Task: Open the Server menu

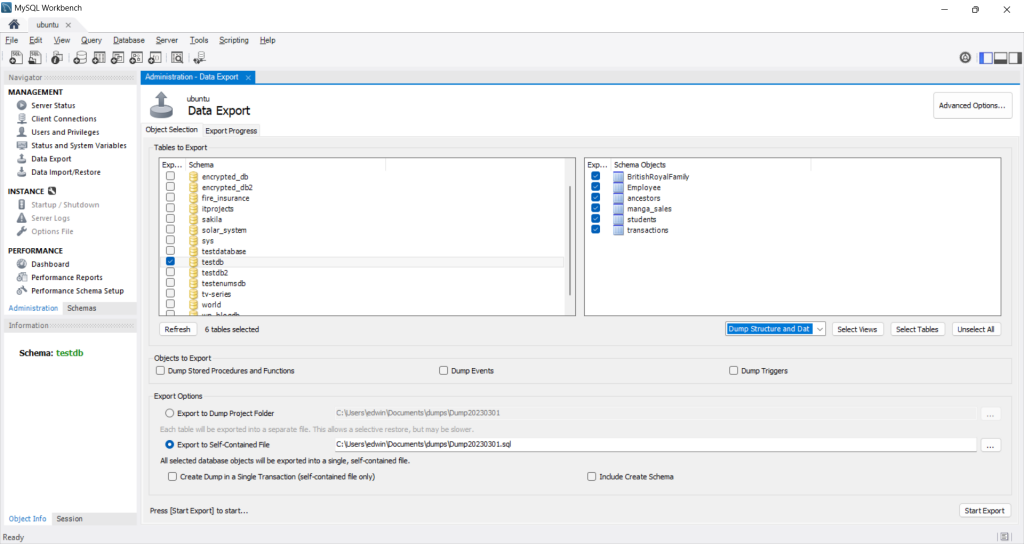Action: pyautogui.click(x=167, y=40)
